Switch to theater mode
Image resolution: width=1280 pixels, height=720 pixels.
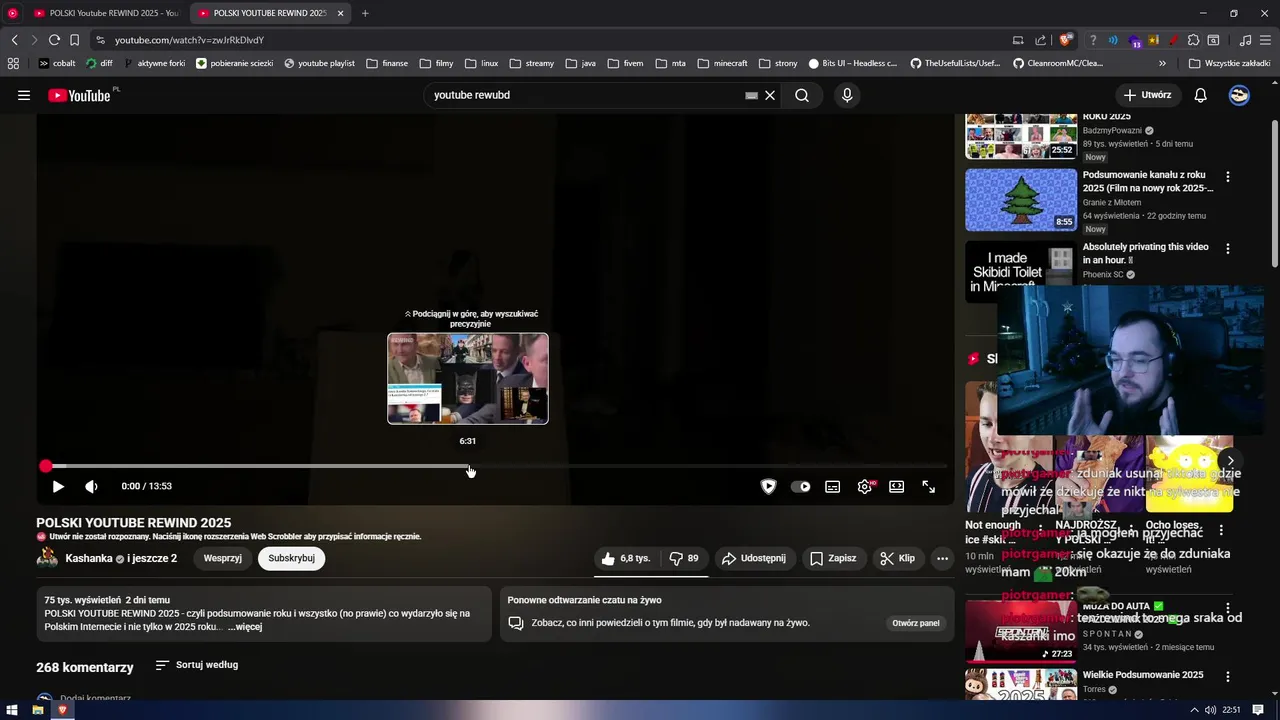897,487
